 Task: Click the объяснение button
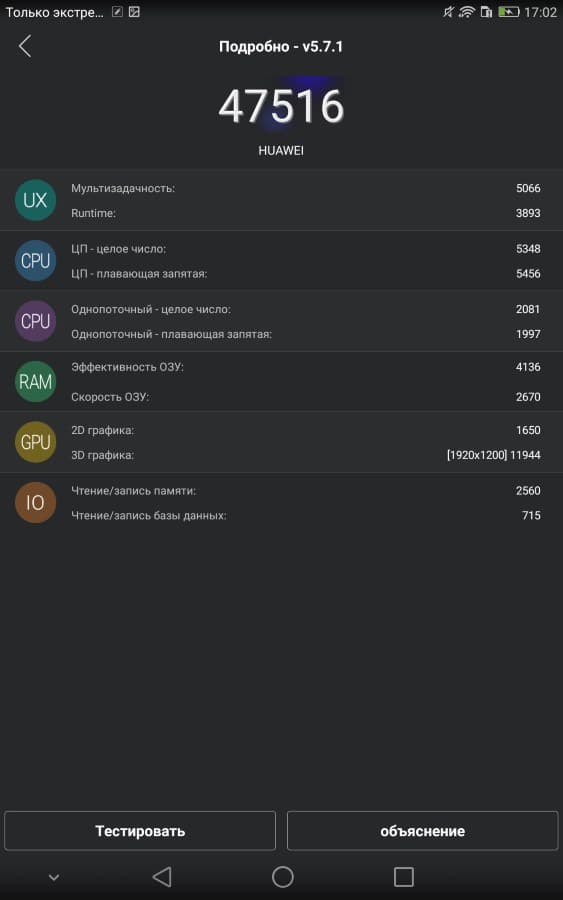coord(422,831)
